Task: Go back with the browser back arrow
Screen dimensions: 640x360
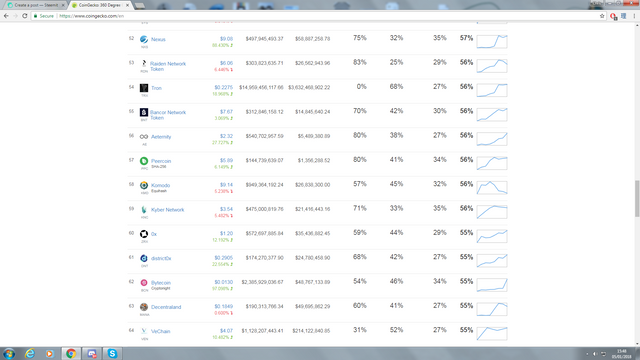Action: [x=6, y=16]
